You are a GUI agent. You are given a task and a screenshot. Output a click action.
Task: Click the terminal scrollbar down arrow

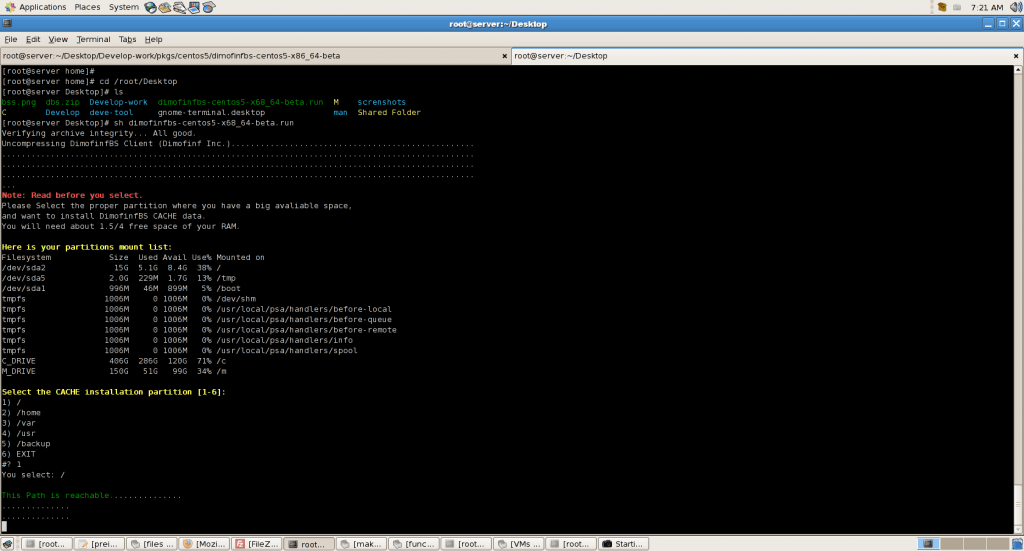[x=1018, y=530]
